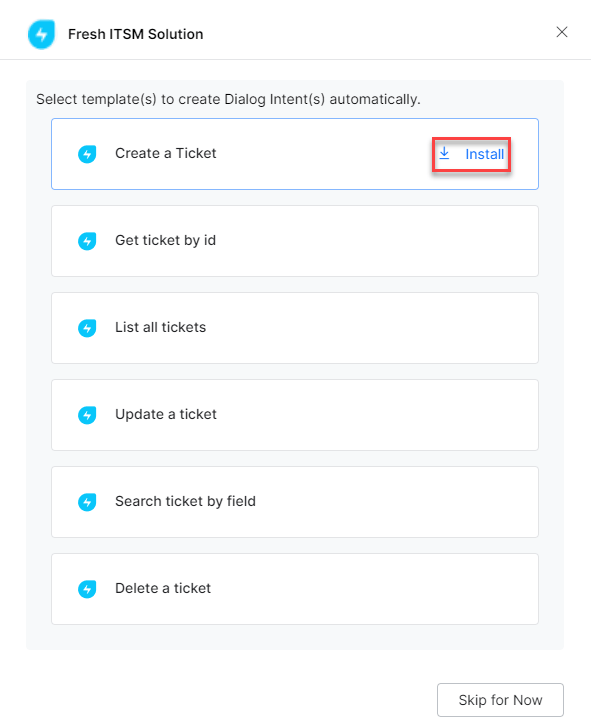Click the List all tickets lightning icon
Image resolution: width=591 pixels, height=724 pixels.
[87, 328]
